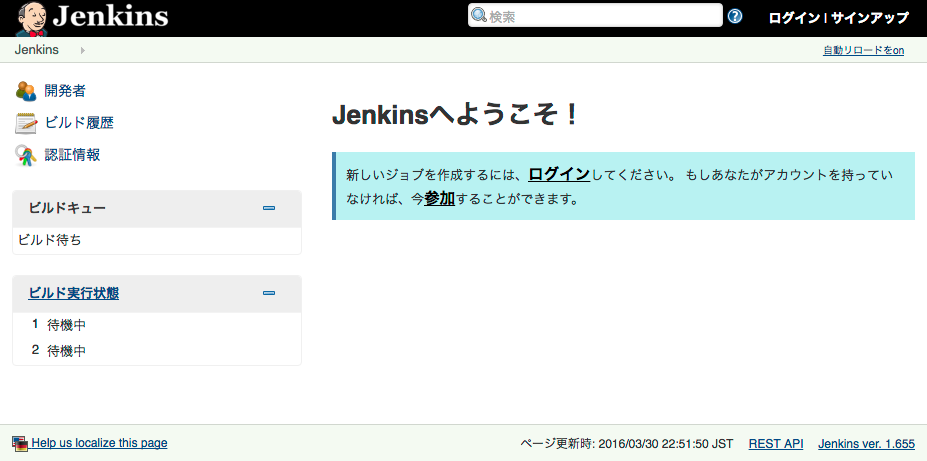Collapse the ビルドキュー panel
927x461 pixels.
point(269,208)
